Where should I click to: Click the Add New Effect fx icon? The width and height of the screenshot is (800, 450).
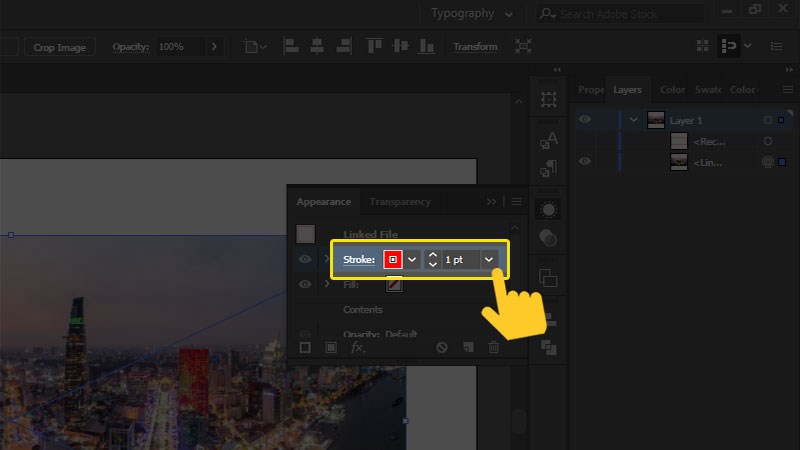(x=357, y=348)
